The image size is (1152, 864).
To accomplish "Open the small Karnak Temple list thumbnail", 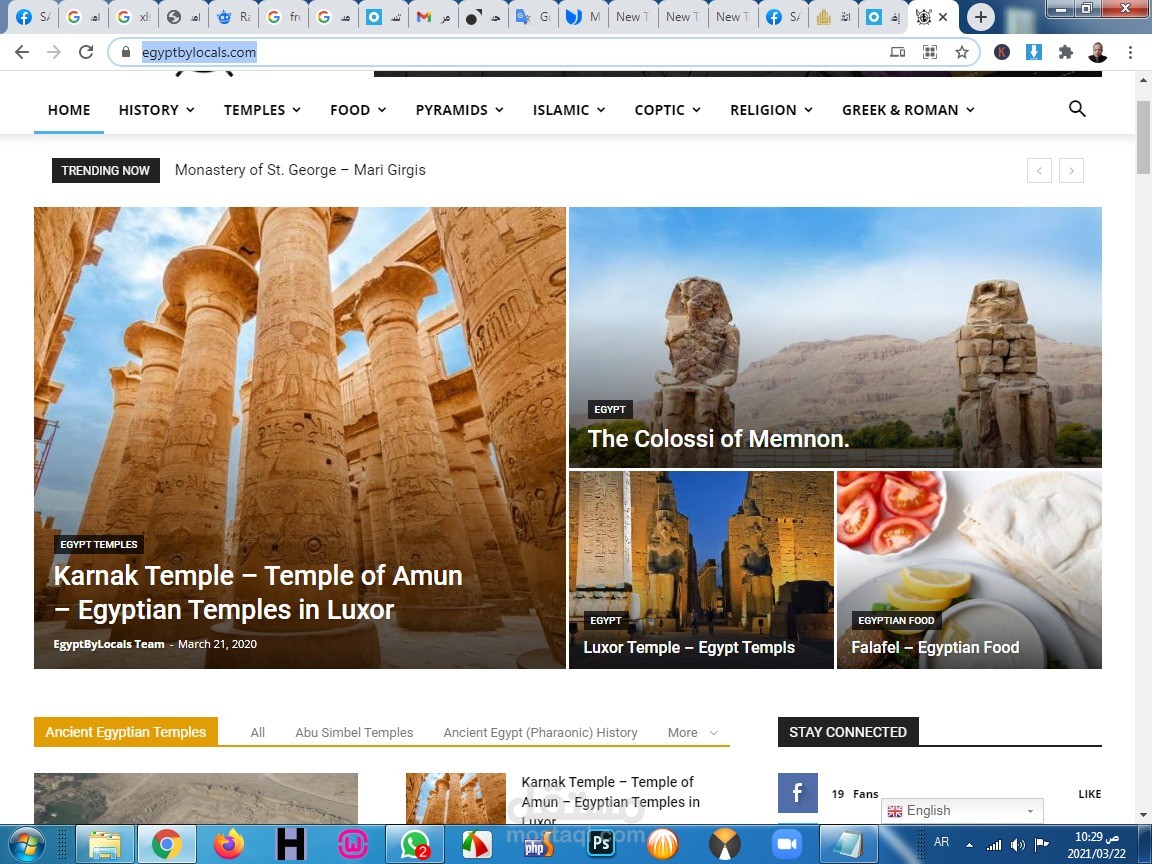I will tap(456, 799).
